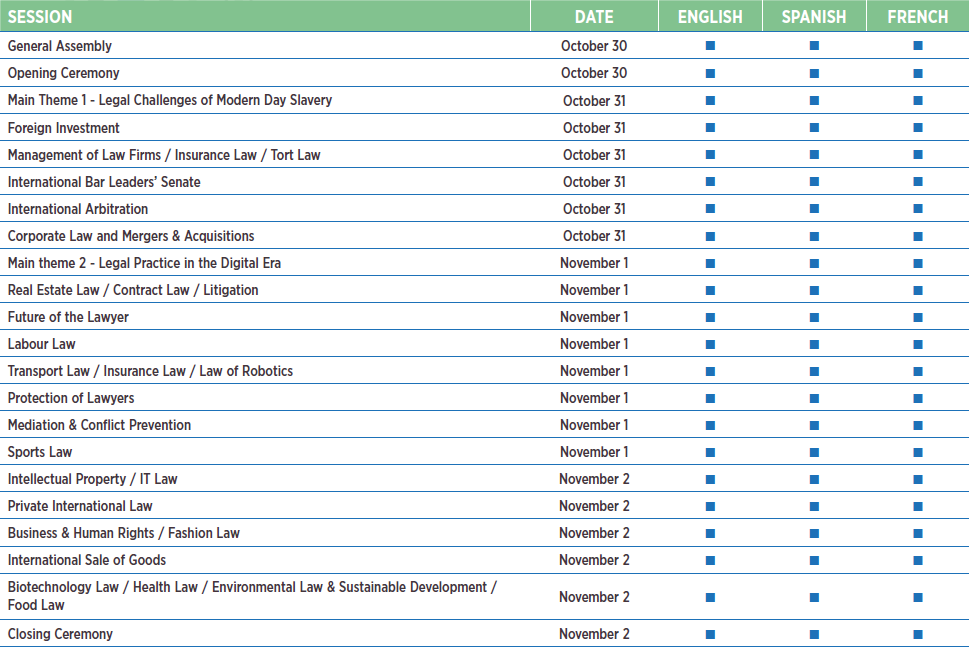Click the Spanish marker for Labour Law
The width and height of the screenshot is (969, 650).
(814, 344)
